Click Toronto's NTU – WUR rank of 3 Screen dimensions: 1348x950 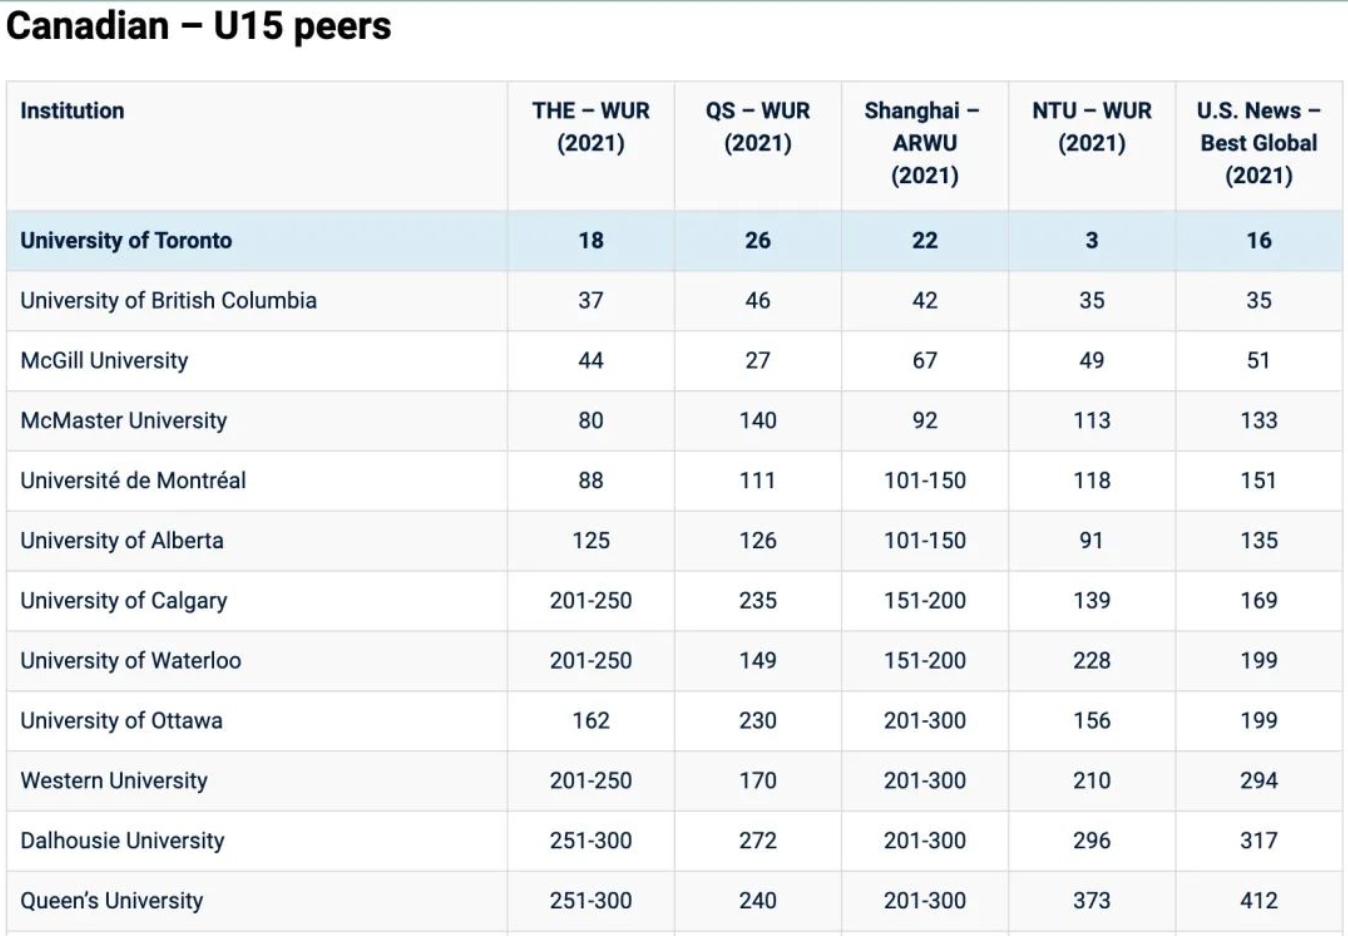tap(1091, 241)
